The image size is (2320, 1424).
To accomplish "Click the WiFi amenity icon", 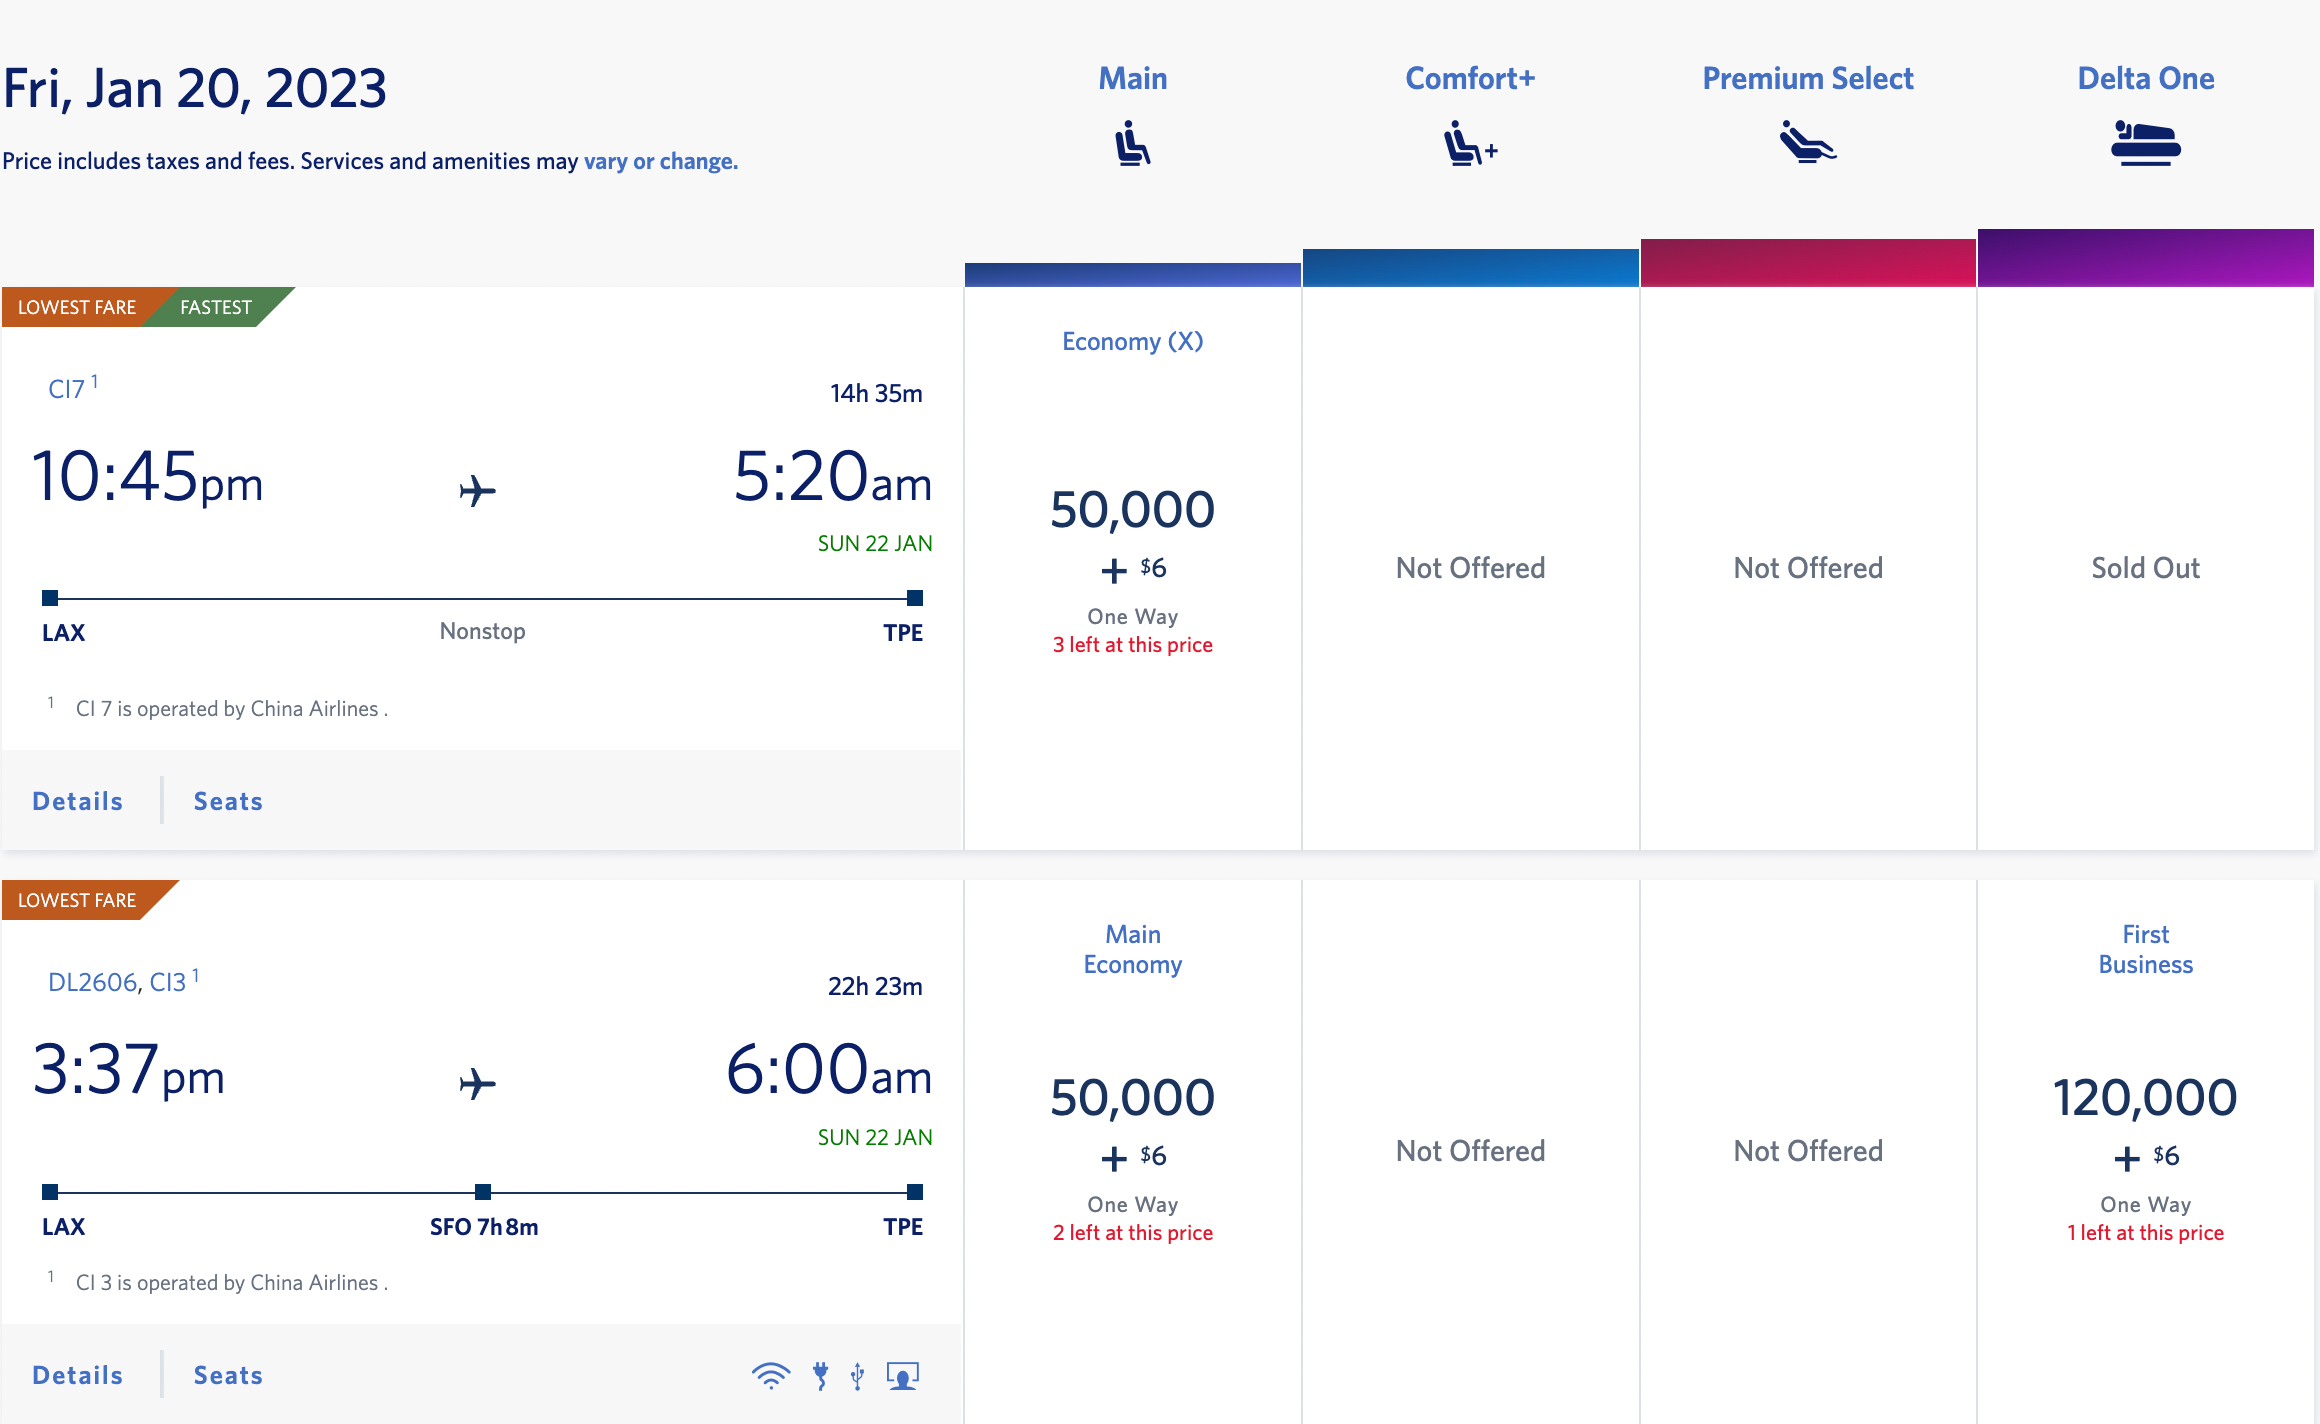I will 769,1375.
